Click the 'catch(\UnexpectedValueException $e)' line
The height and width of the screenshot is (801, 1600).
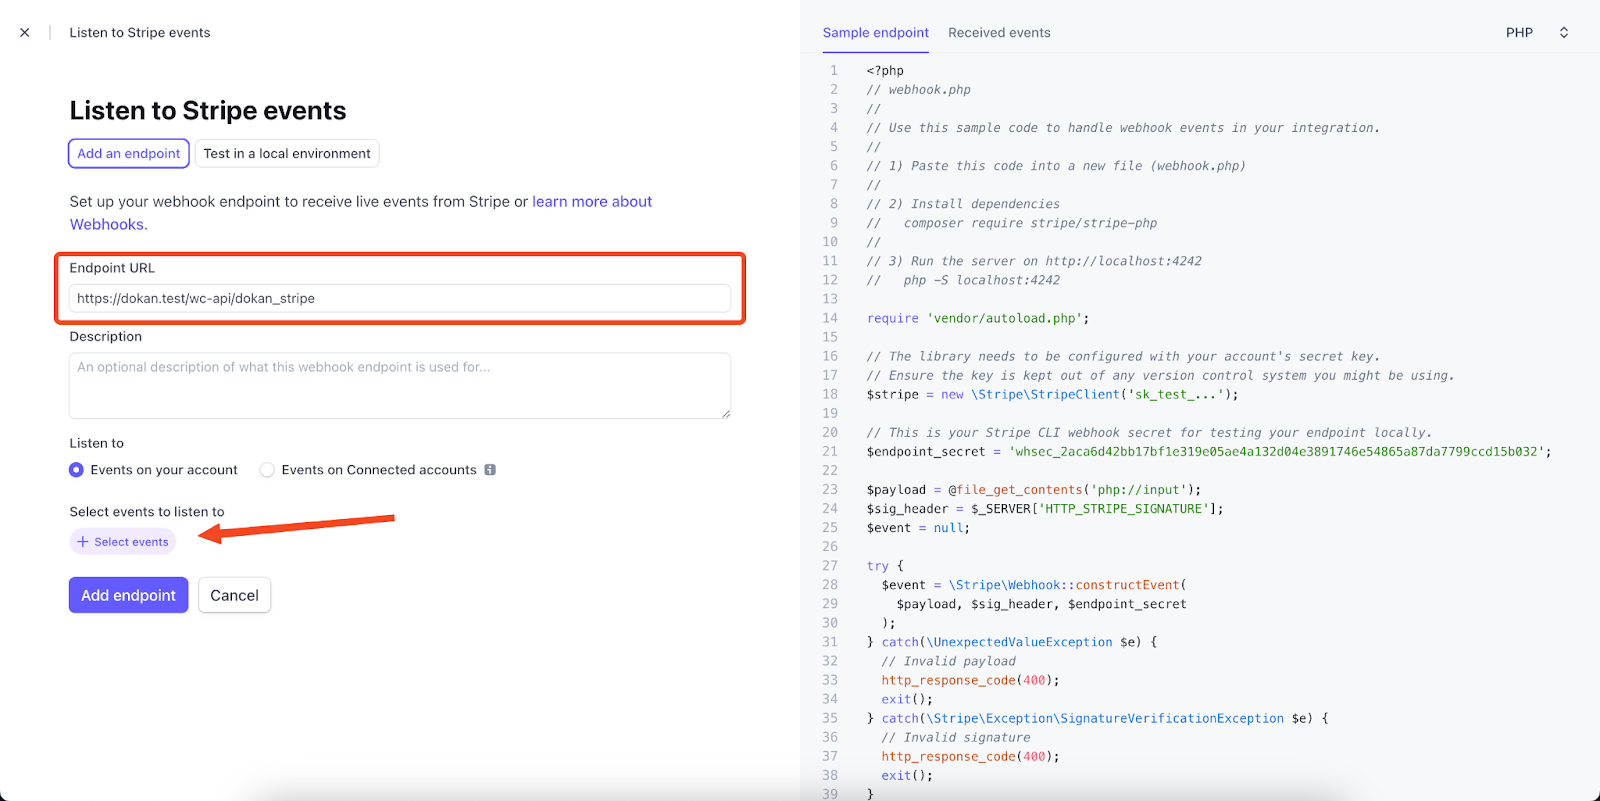(1012, 642)
